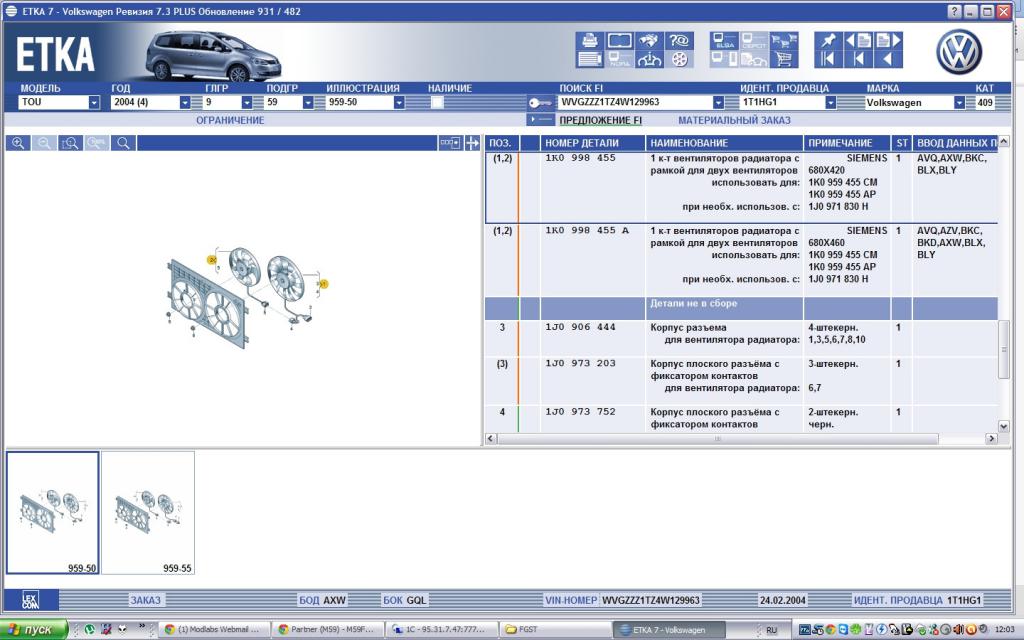Open the пуск Start button

34,630
